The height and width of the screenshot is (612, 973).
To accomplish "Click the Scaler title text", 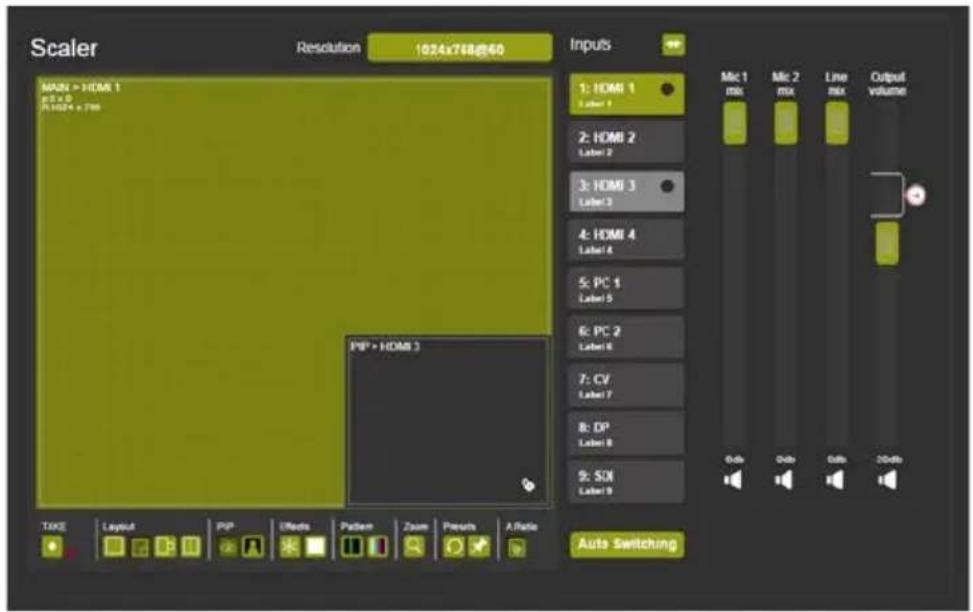I will pos(64,48).
